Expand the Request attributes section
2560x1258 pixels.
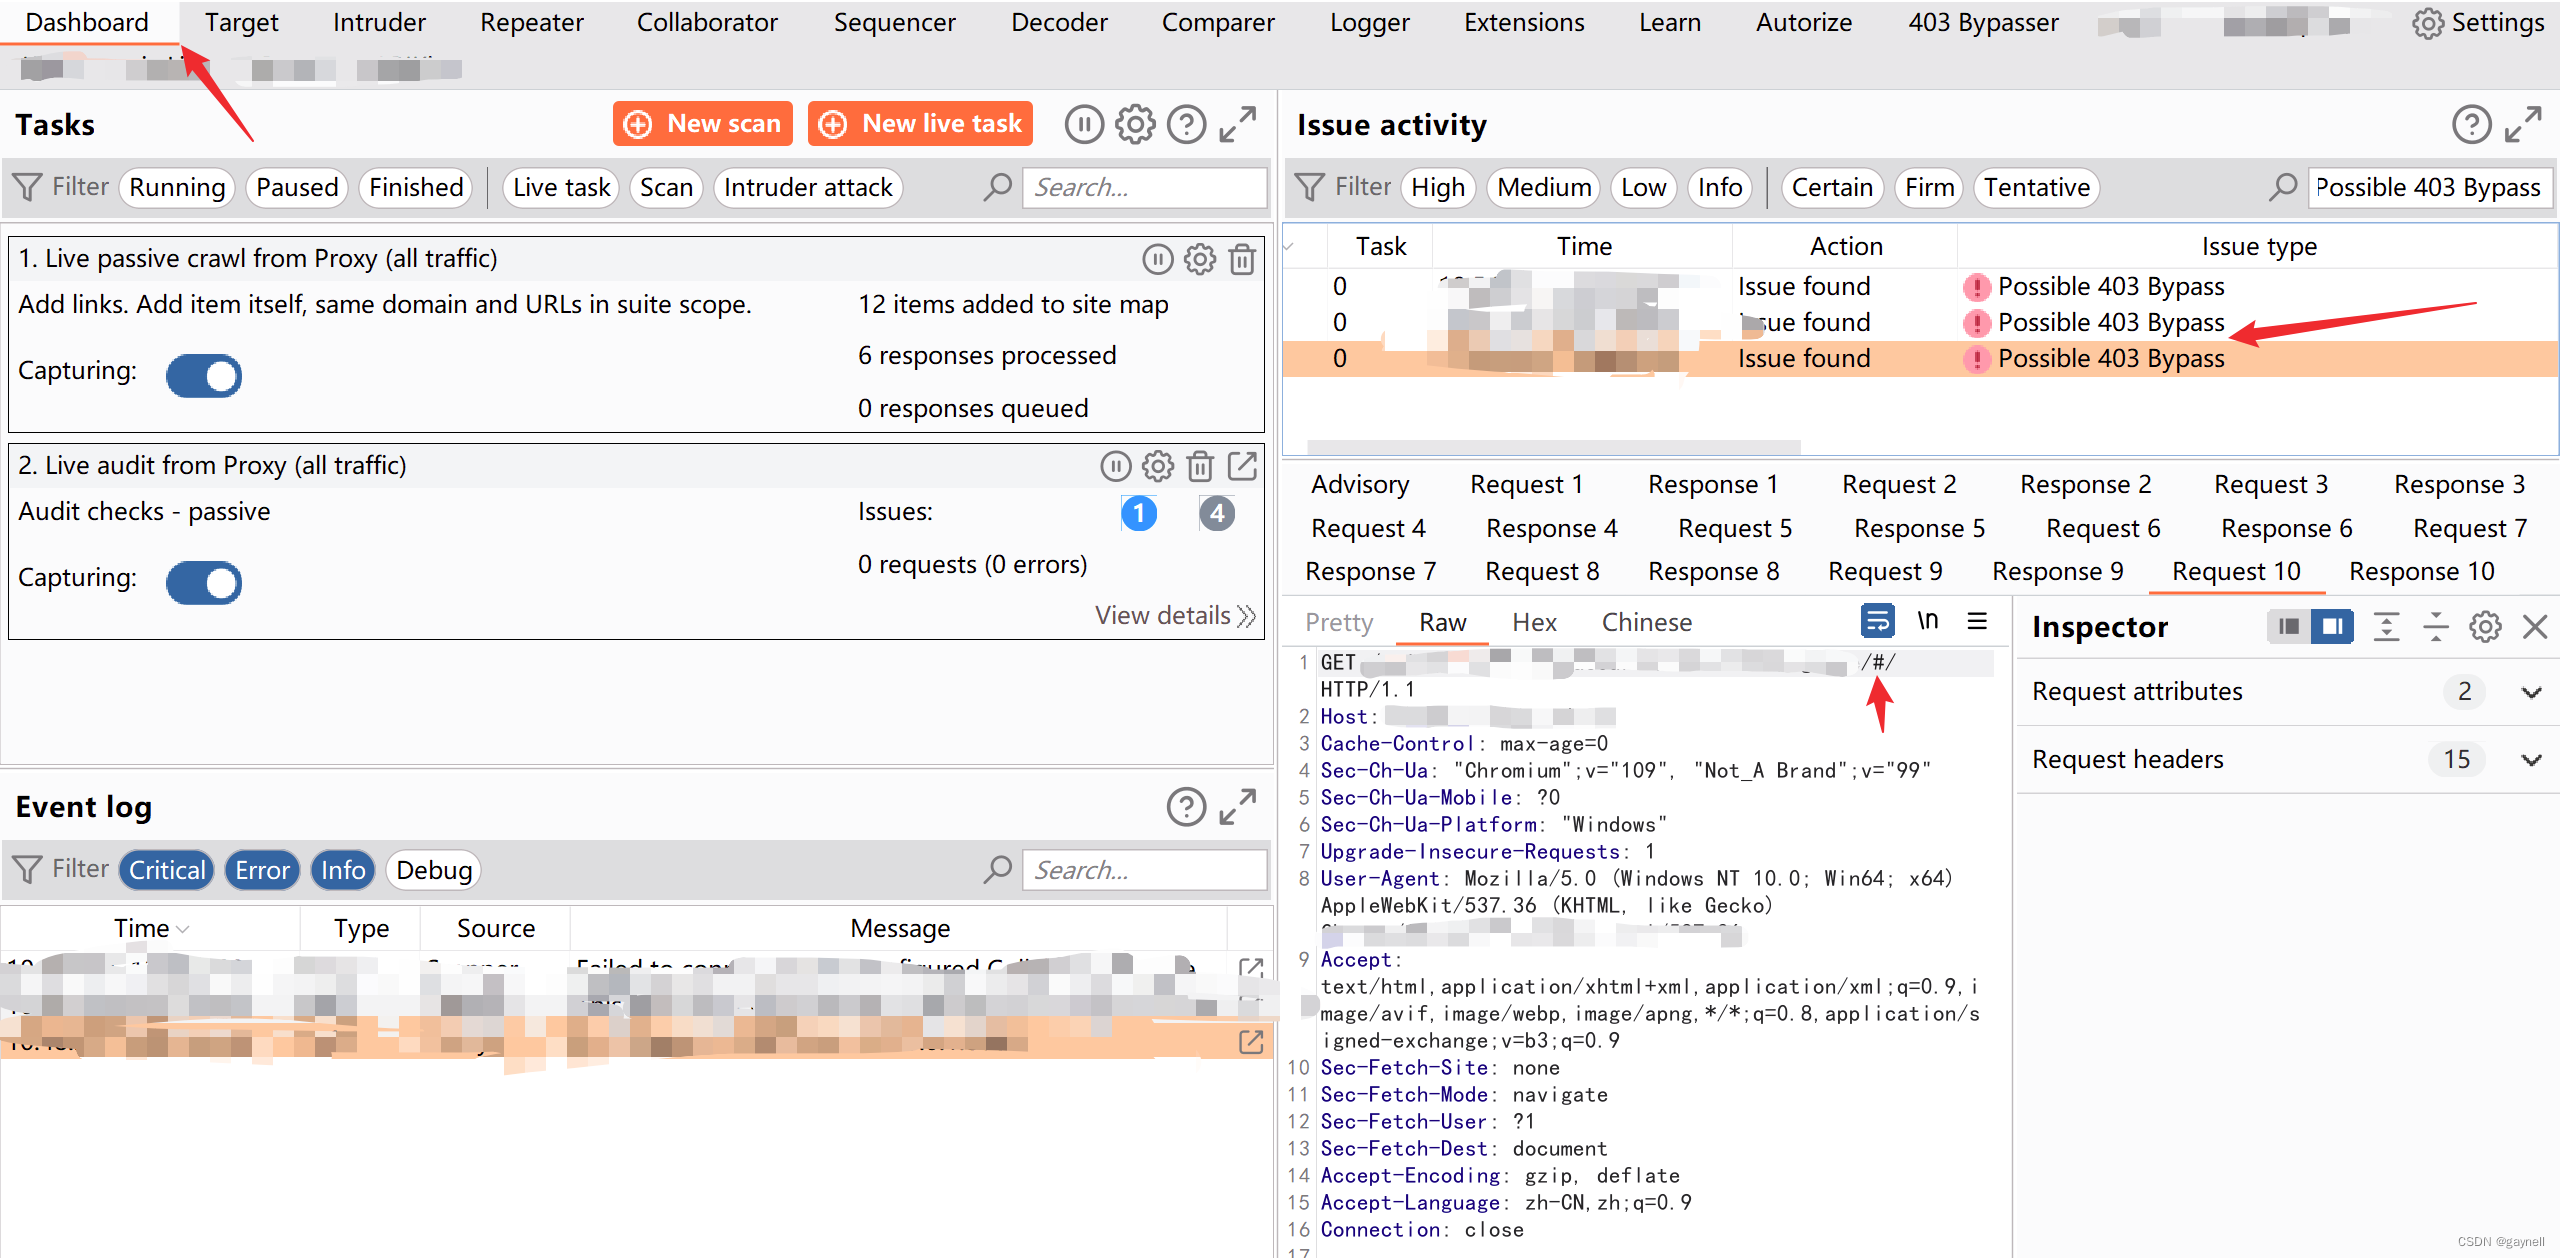point(2531,692)
